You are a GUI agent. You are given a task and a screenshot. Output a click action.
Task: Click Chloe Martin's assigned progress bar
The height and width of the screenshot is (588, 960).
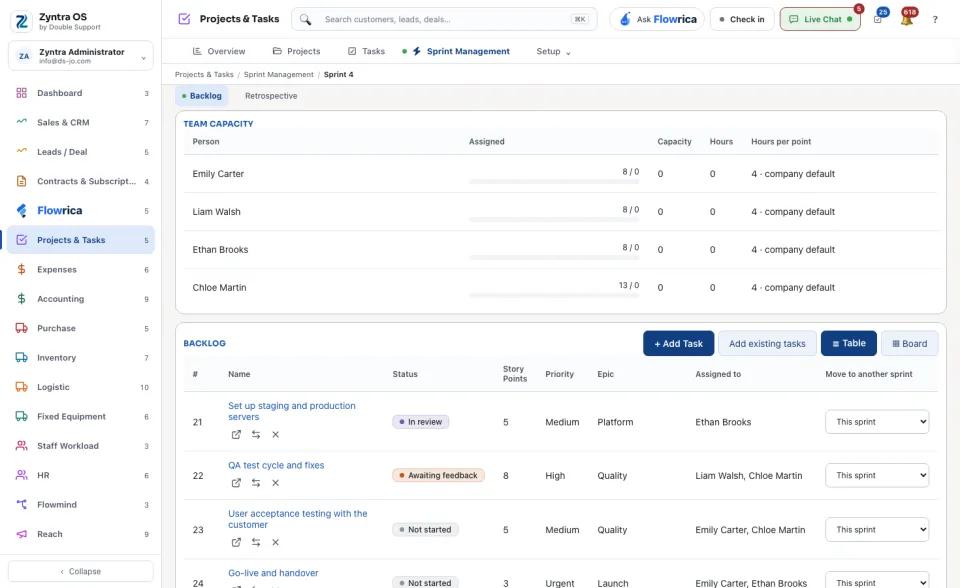(x=554, y=296)
